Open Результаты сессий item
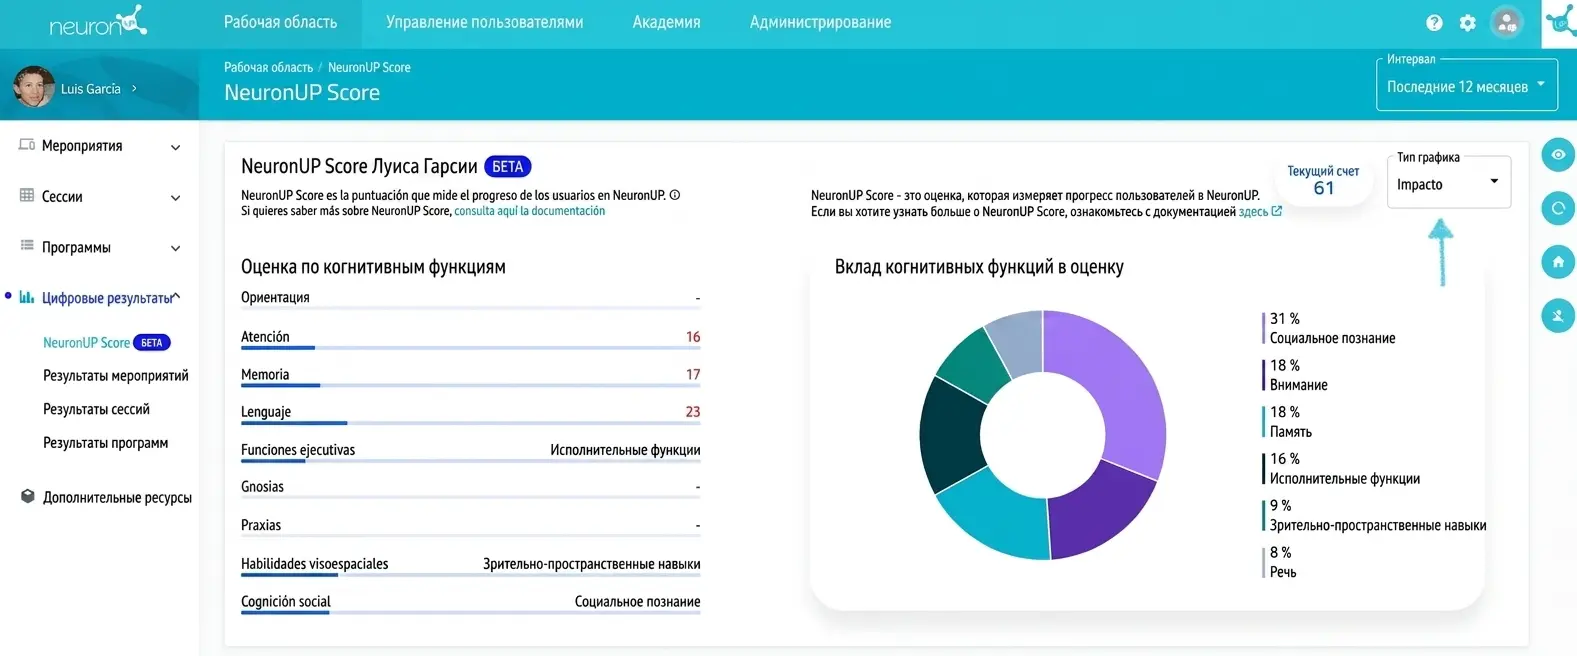1577x656 pixels. (96, 409)
